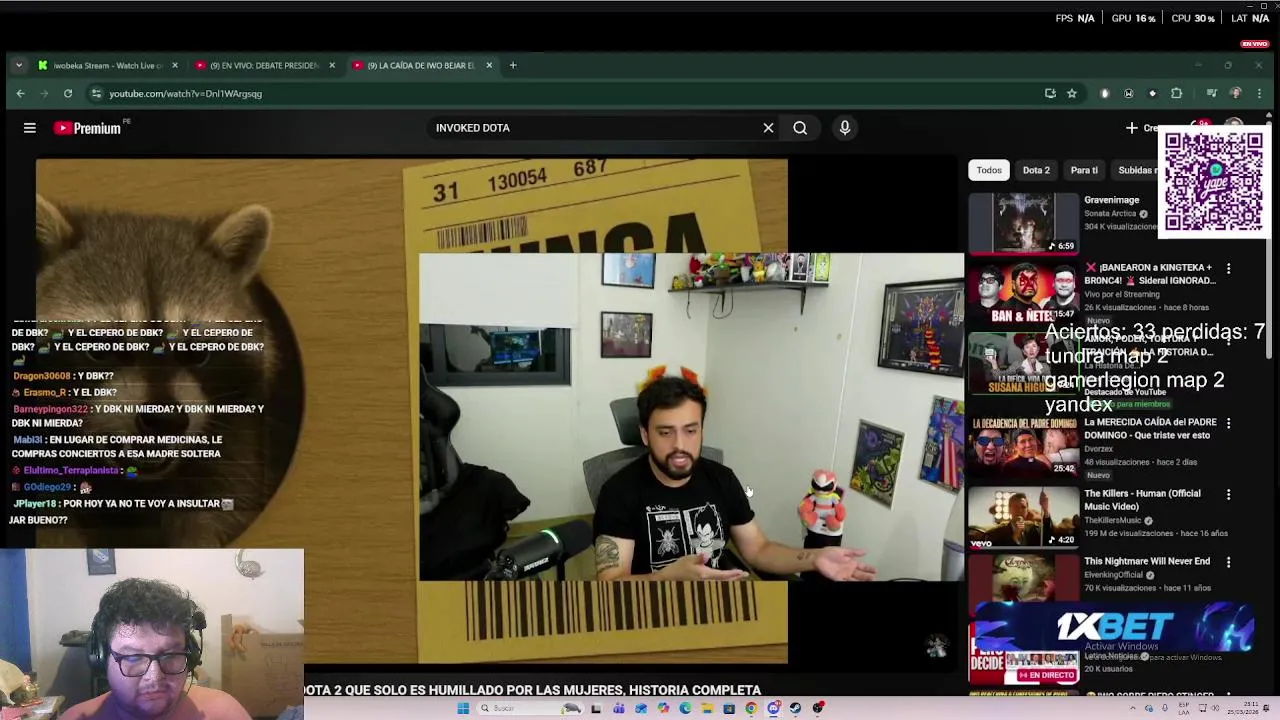Open more options for PADRE DOMINGO video
This screenshot has width=1280, height=720.
[1228, 423]
